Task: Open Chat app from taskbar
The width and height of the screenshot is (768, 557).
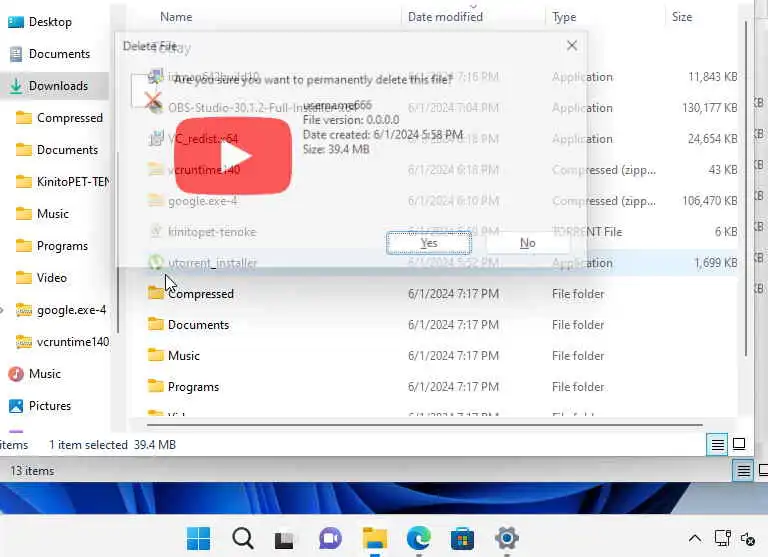Action: 330,538
